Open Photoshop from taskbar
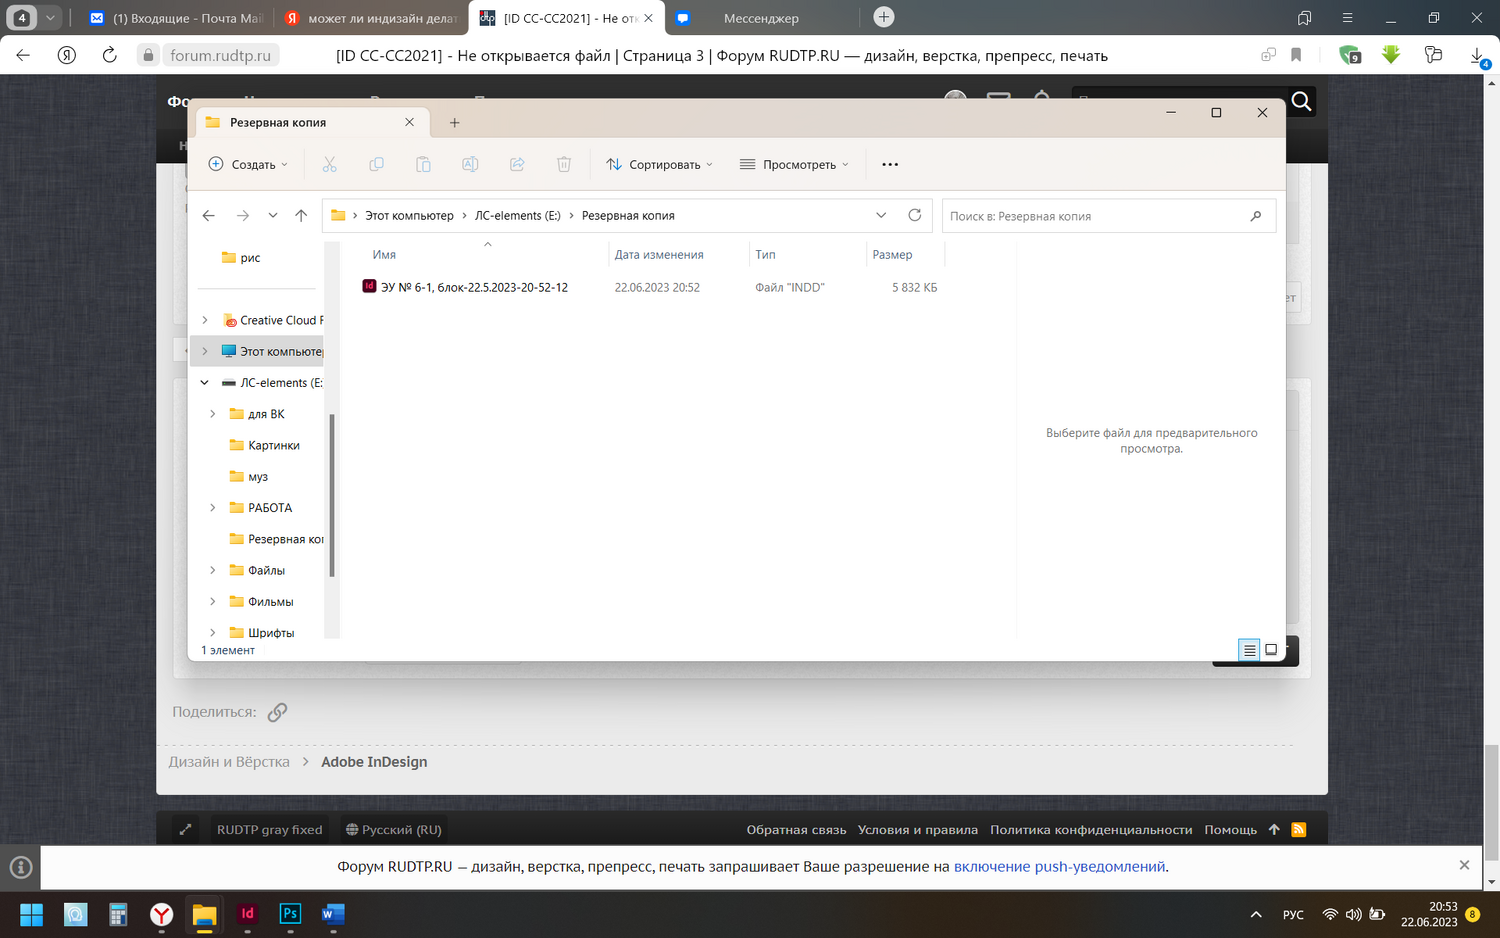This screenshot has height=938, width=1500. (290, 914)
